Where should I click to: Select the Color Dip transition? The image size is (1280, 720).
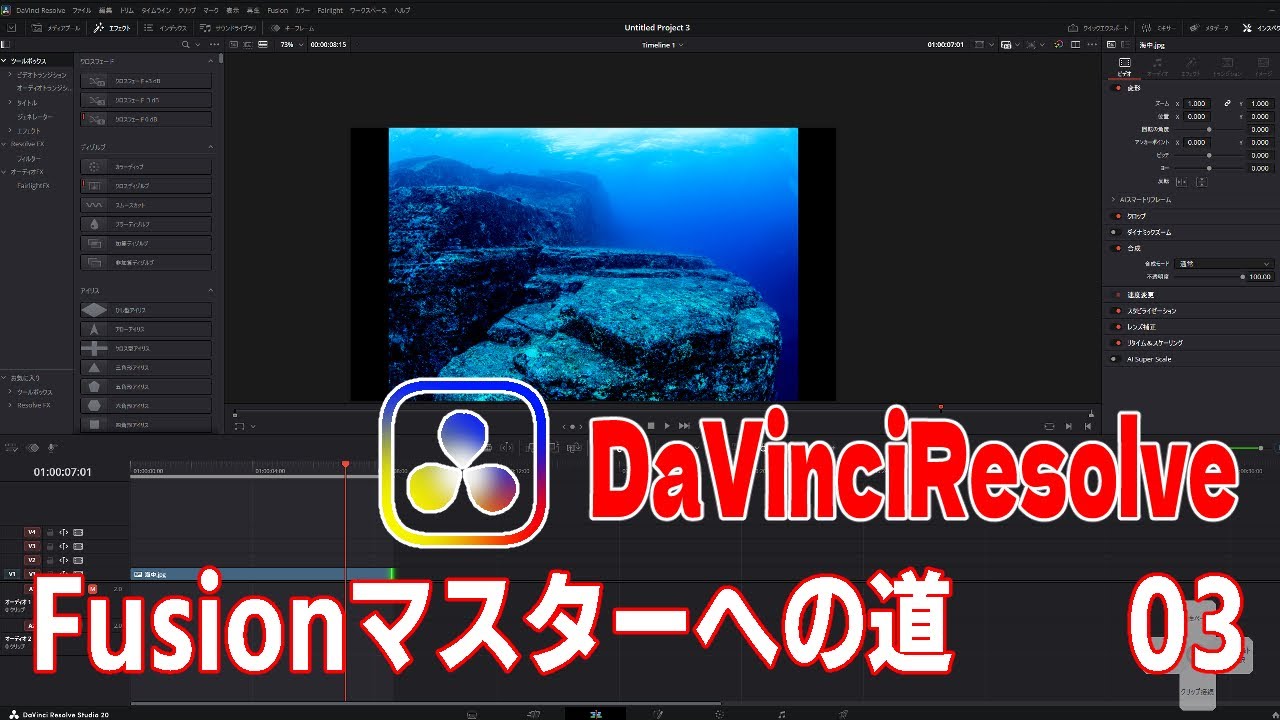(x=146, y=167)
